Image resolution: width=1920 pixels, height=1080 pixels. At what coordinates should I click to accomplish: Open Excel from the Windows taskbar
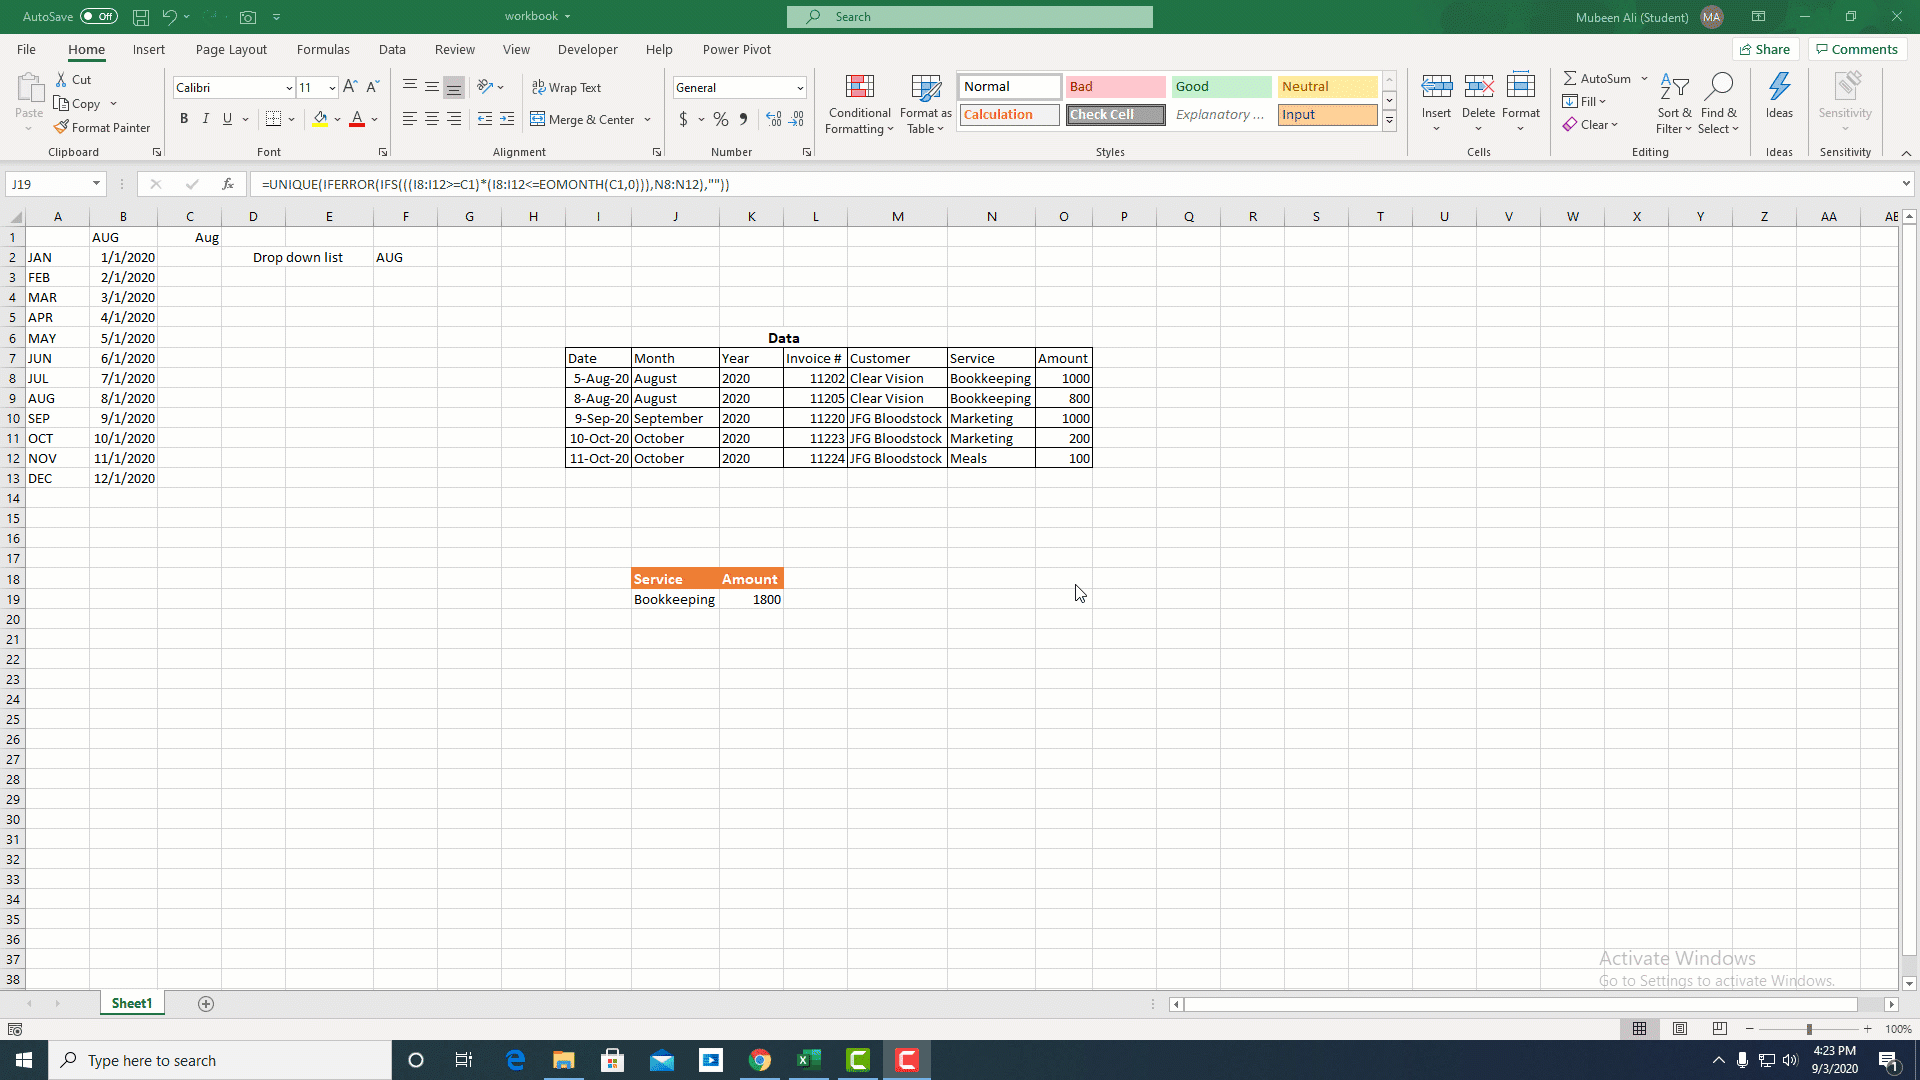point(809,1060)
